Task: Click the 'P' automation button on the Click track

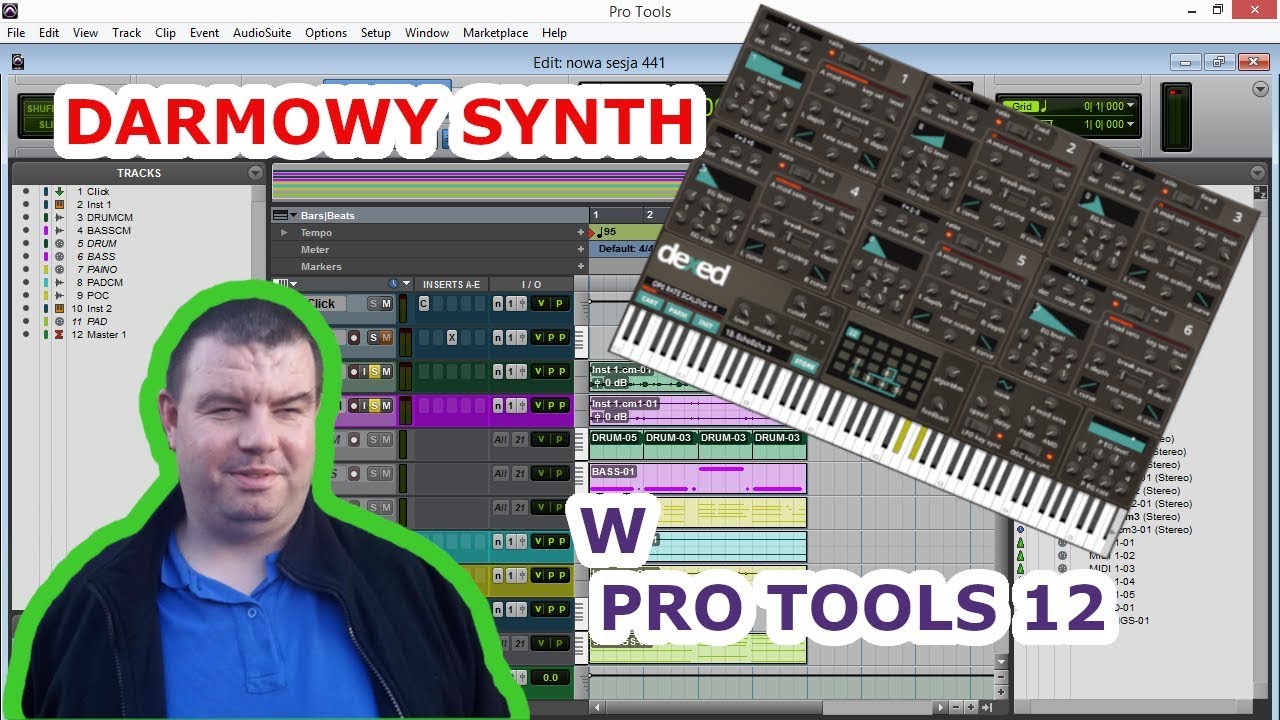Action: click(559, 303)
